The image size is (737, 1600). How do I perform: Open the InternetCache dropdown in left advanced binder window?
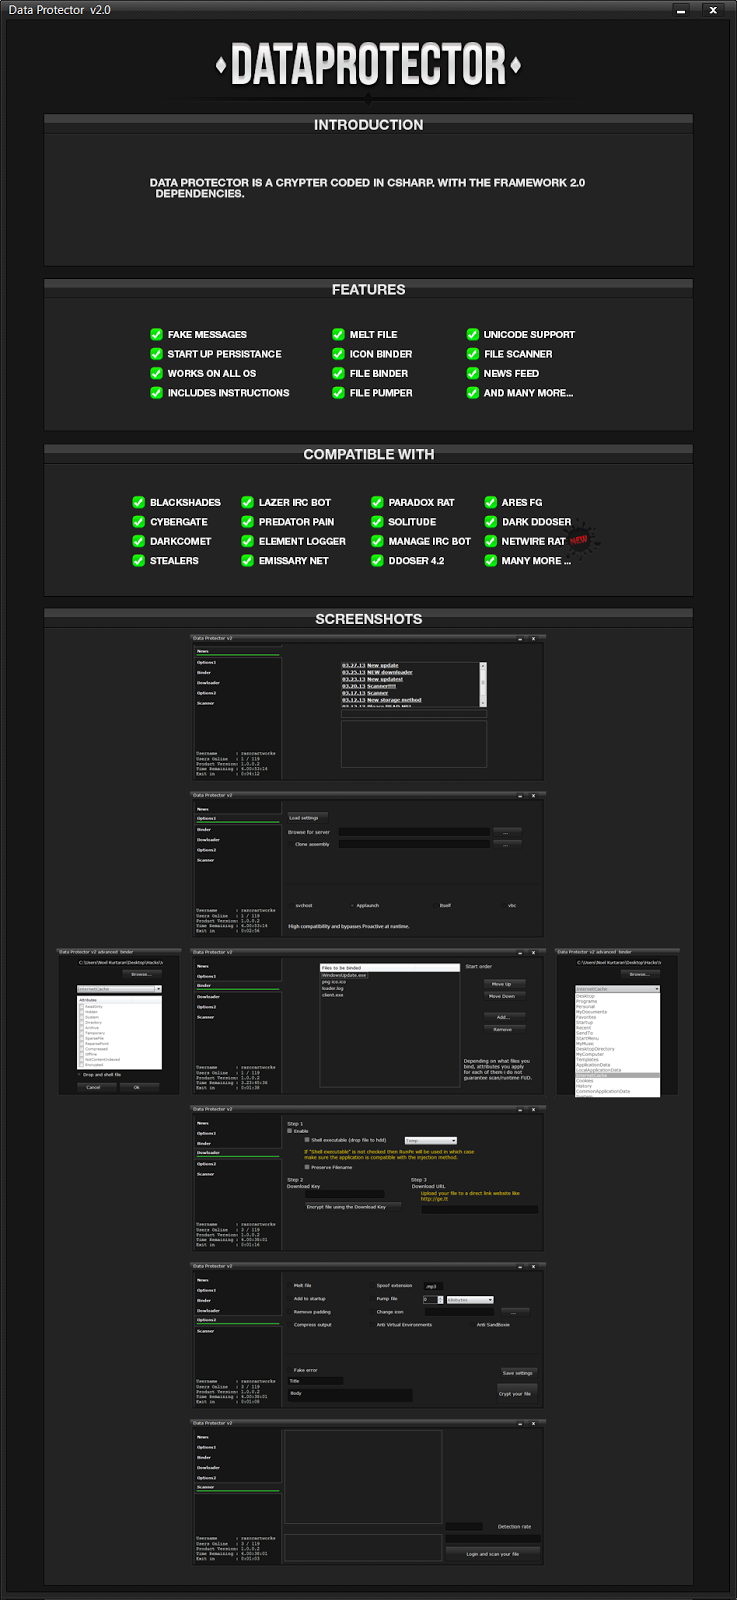(x=120, y=988)
